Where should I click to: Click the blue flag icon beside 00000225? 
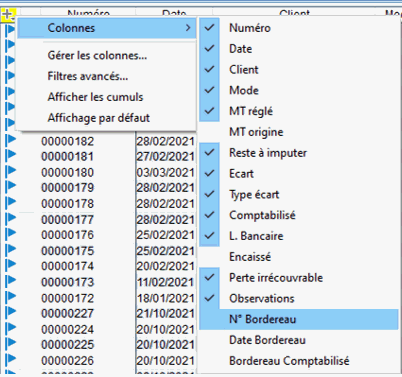pyautogui.click(x=11, y=343)
